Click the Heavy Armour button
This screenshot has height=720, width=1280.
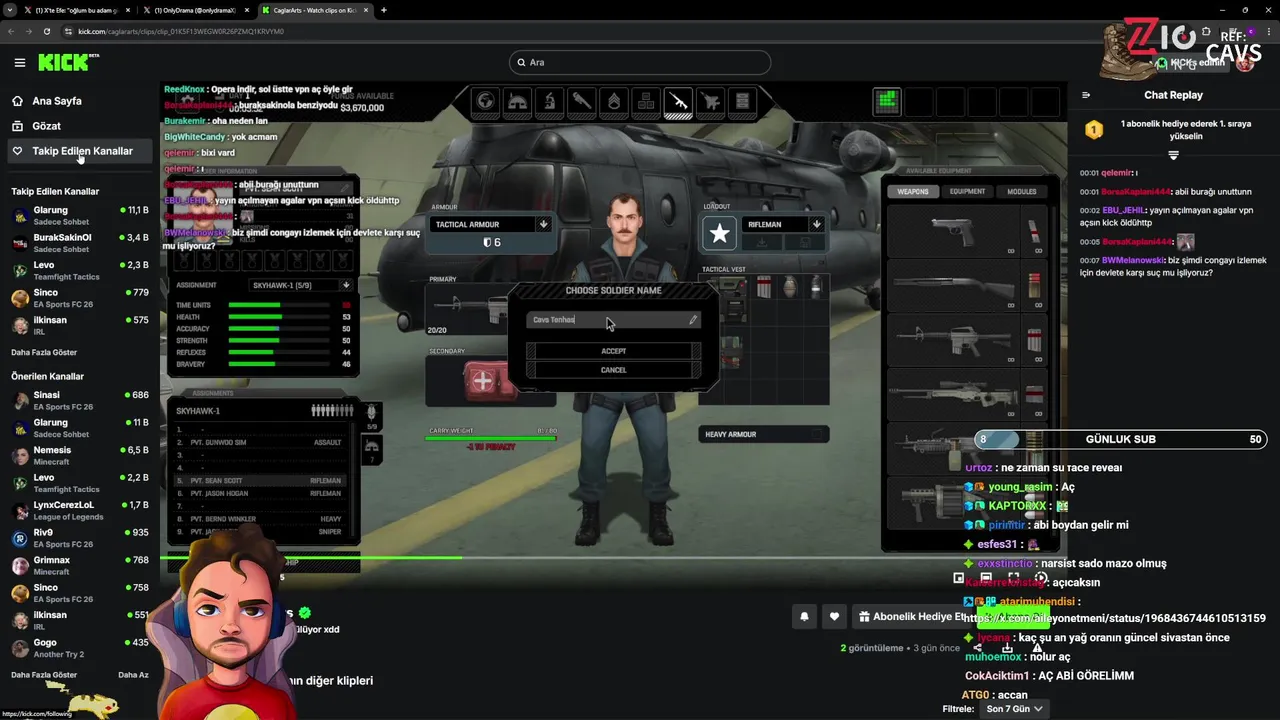point(764,434)
